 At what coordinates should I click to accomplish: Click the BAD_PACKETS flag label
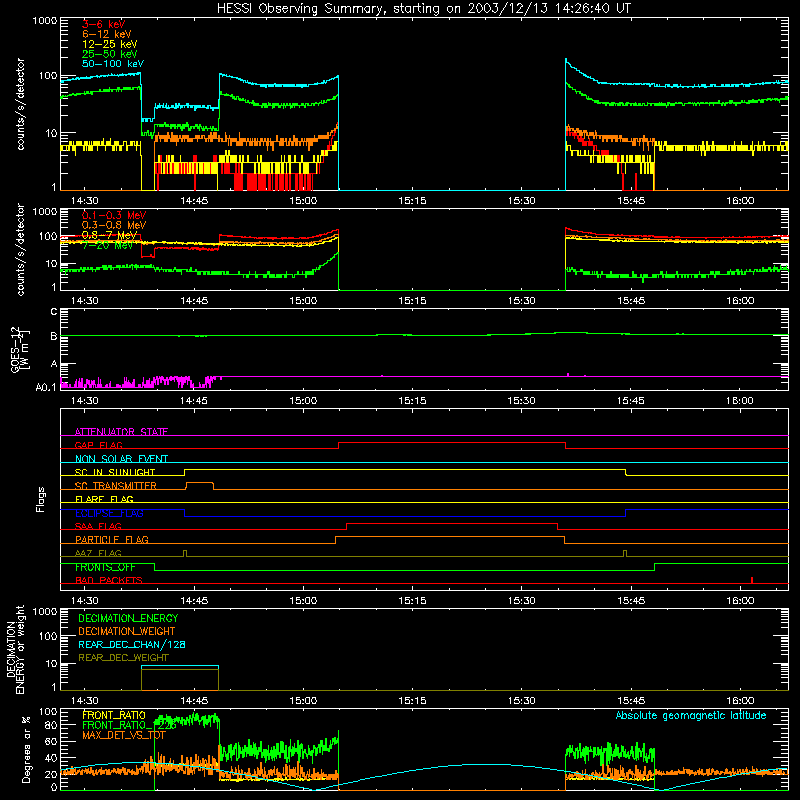click(109, 580)
